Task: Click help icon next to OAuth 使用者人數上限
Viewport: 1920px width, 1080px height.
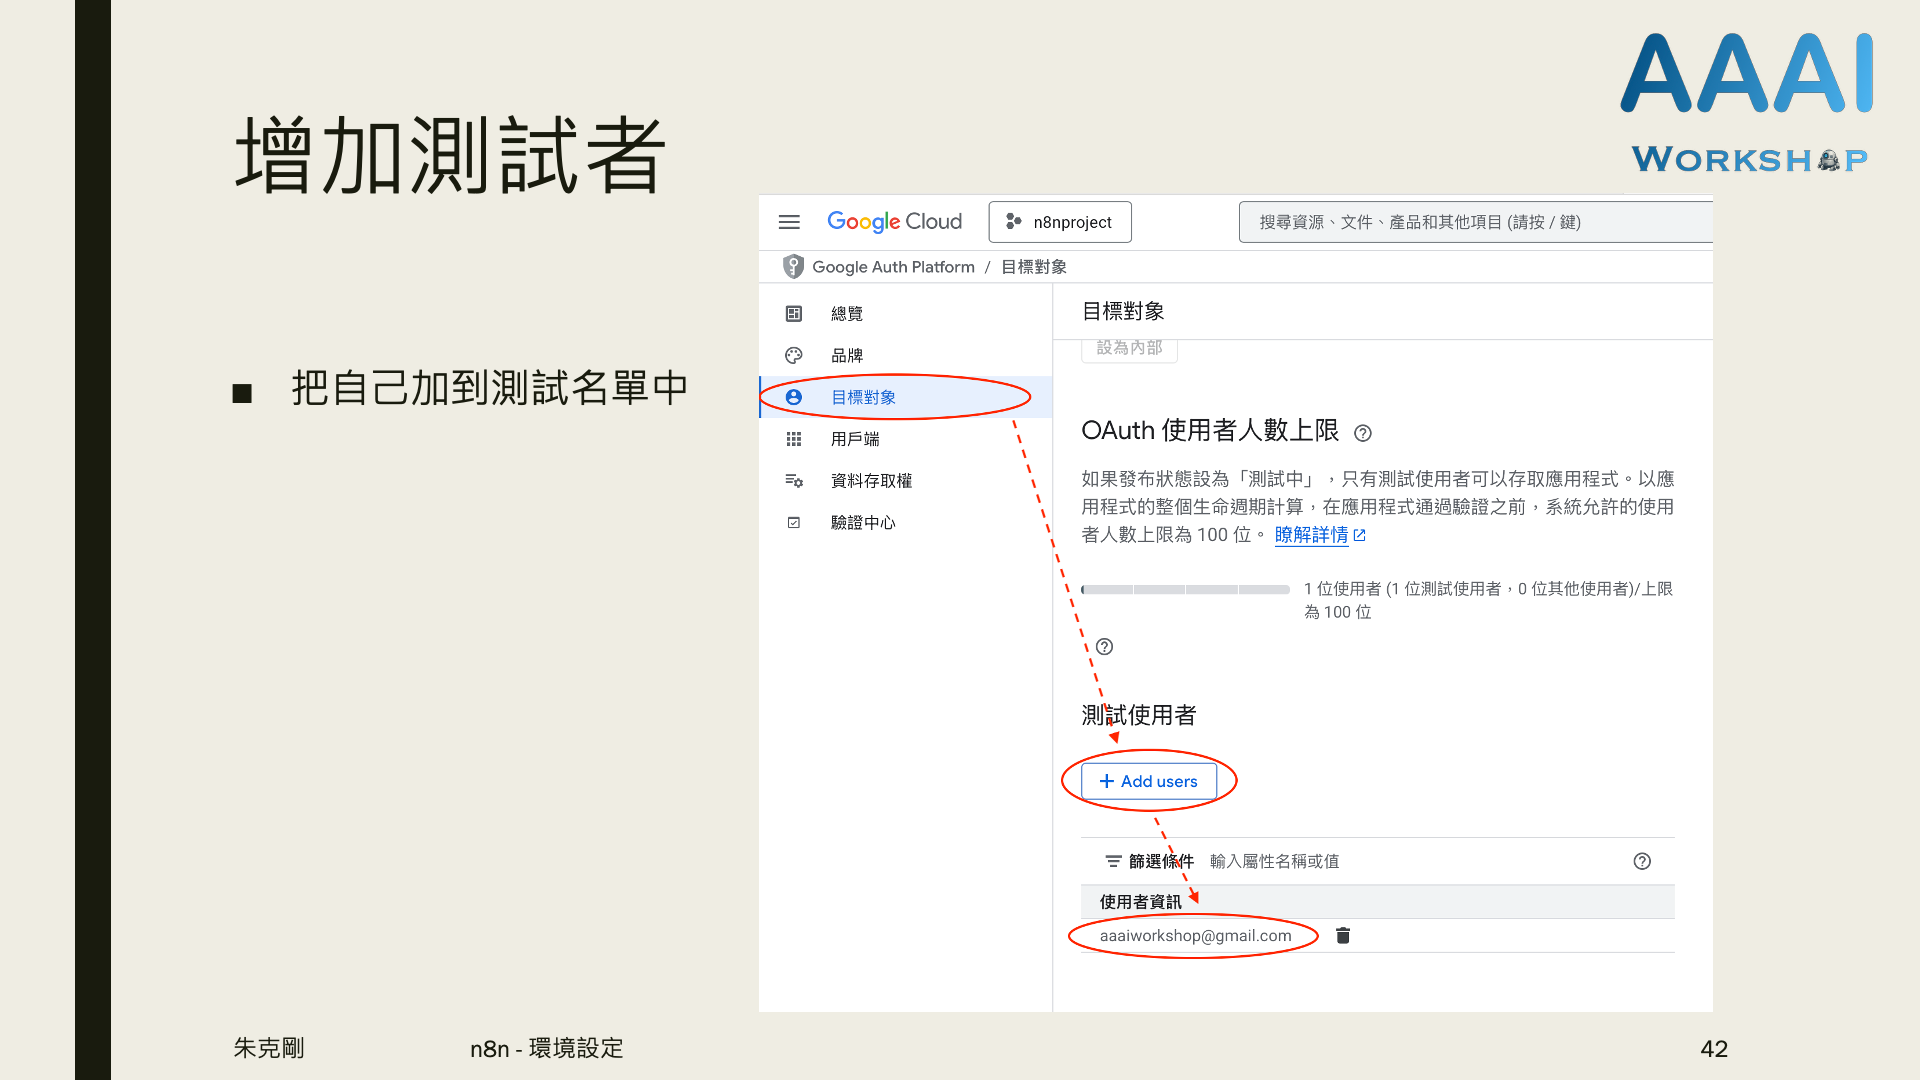Action: [1363, 433]
